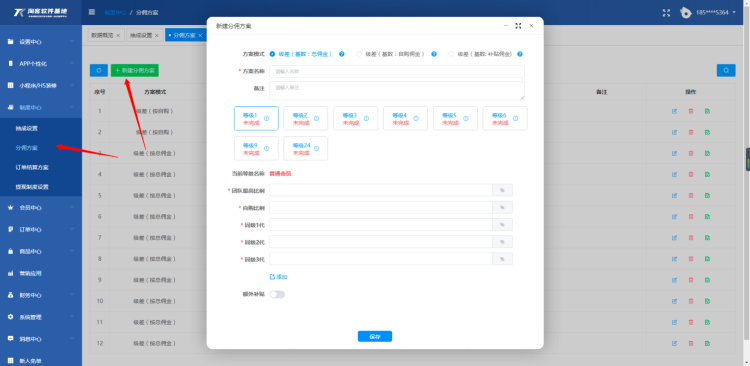Switch to the 抽成设置 tab
This screenshot has width=750, height=366.
(141, 35)
